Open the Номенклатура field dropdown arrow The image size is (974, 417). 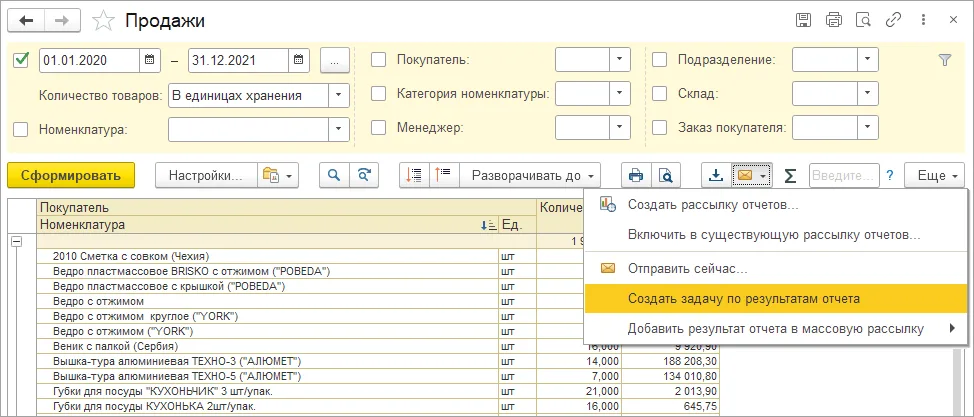[339, 129]
